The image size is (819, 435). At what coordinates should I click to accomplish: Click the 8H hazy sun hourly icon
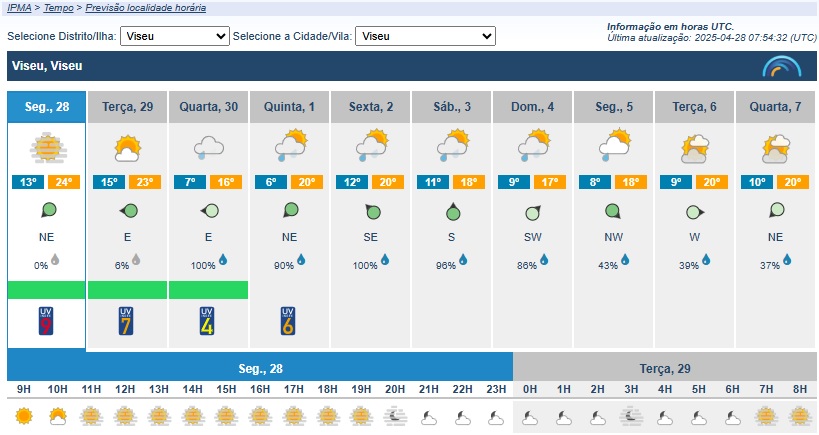point(800,417)
